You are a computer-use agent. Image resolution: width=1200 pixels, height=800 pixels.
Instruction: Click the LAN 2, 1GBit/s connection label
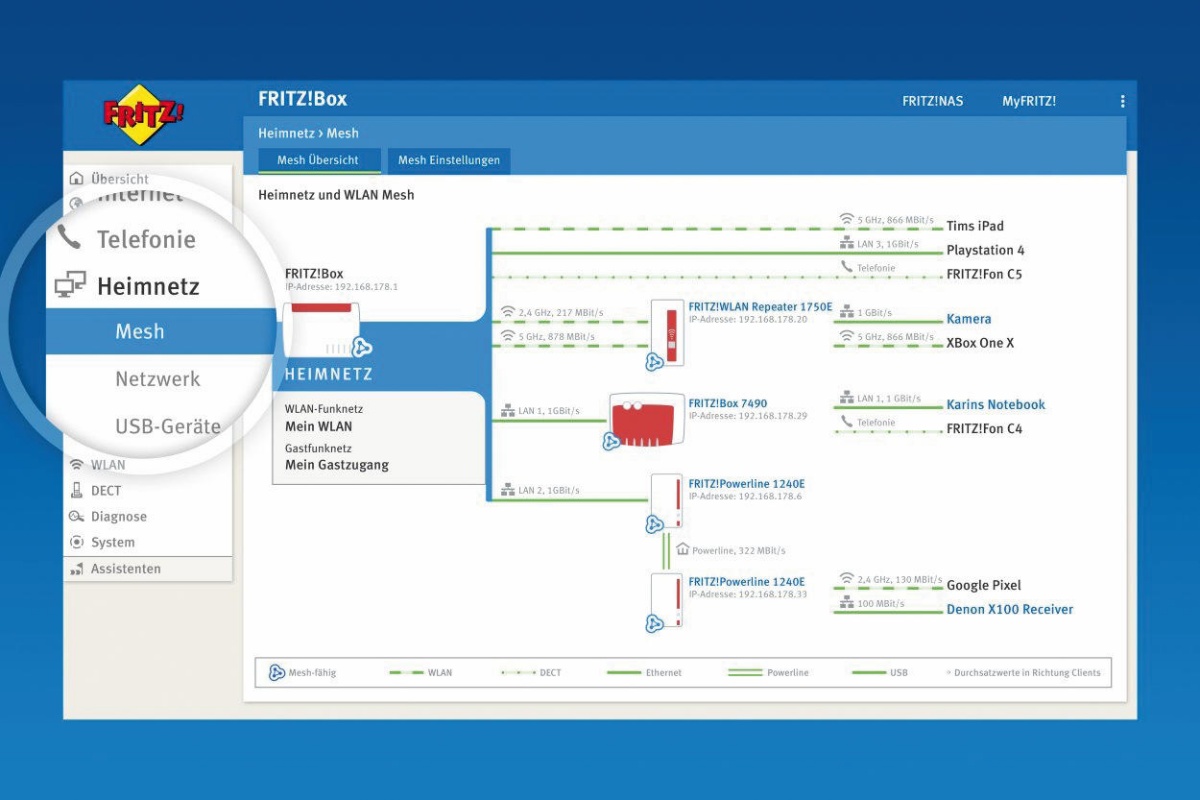click(549, 491)
